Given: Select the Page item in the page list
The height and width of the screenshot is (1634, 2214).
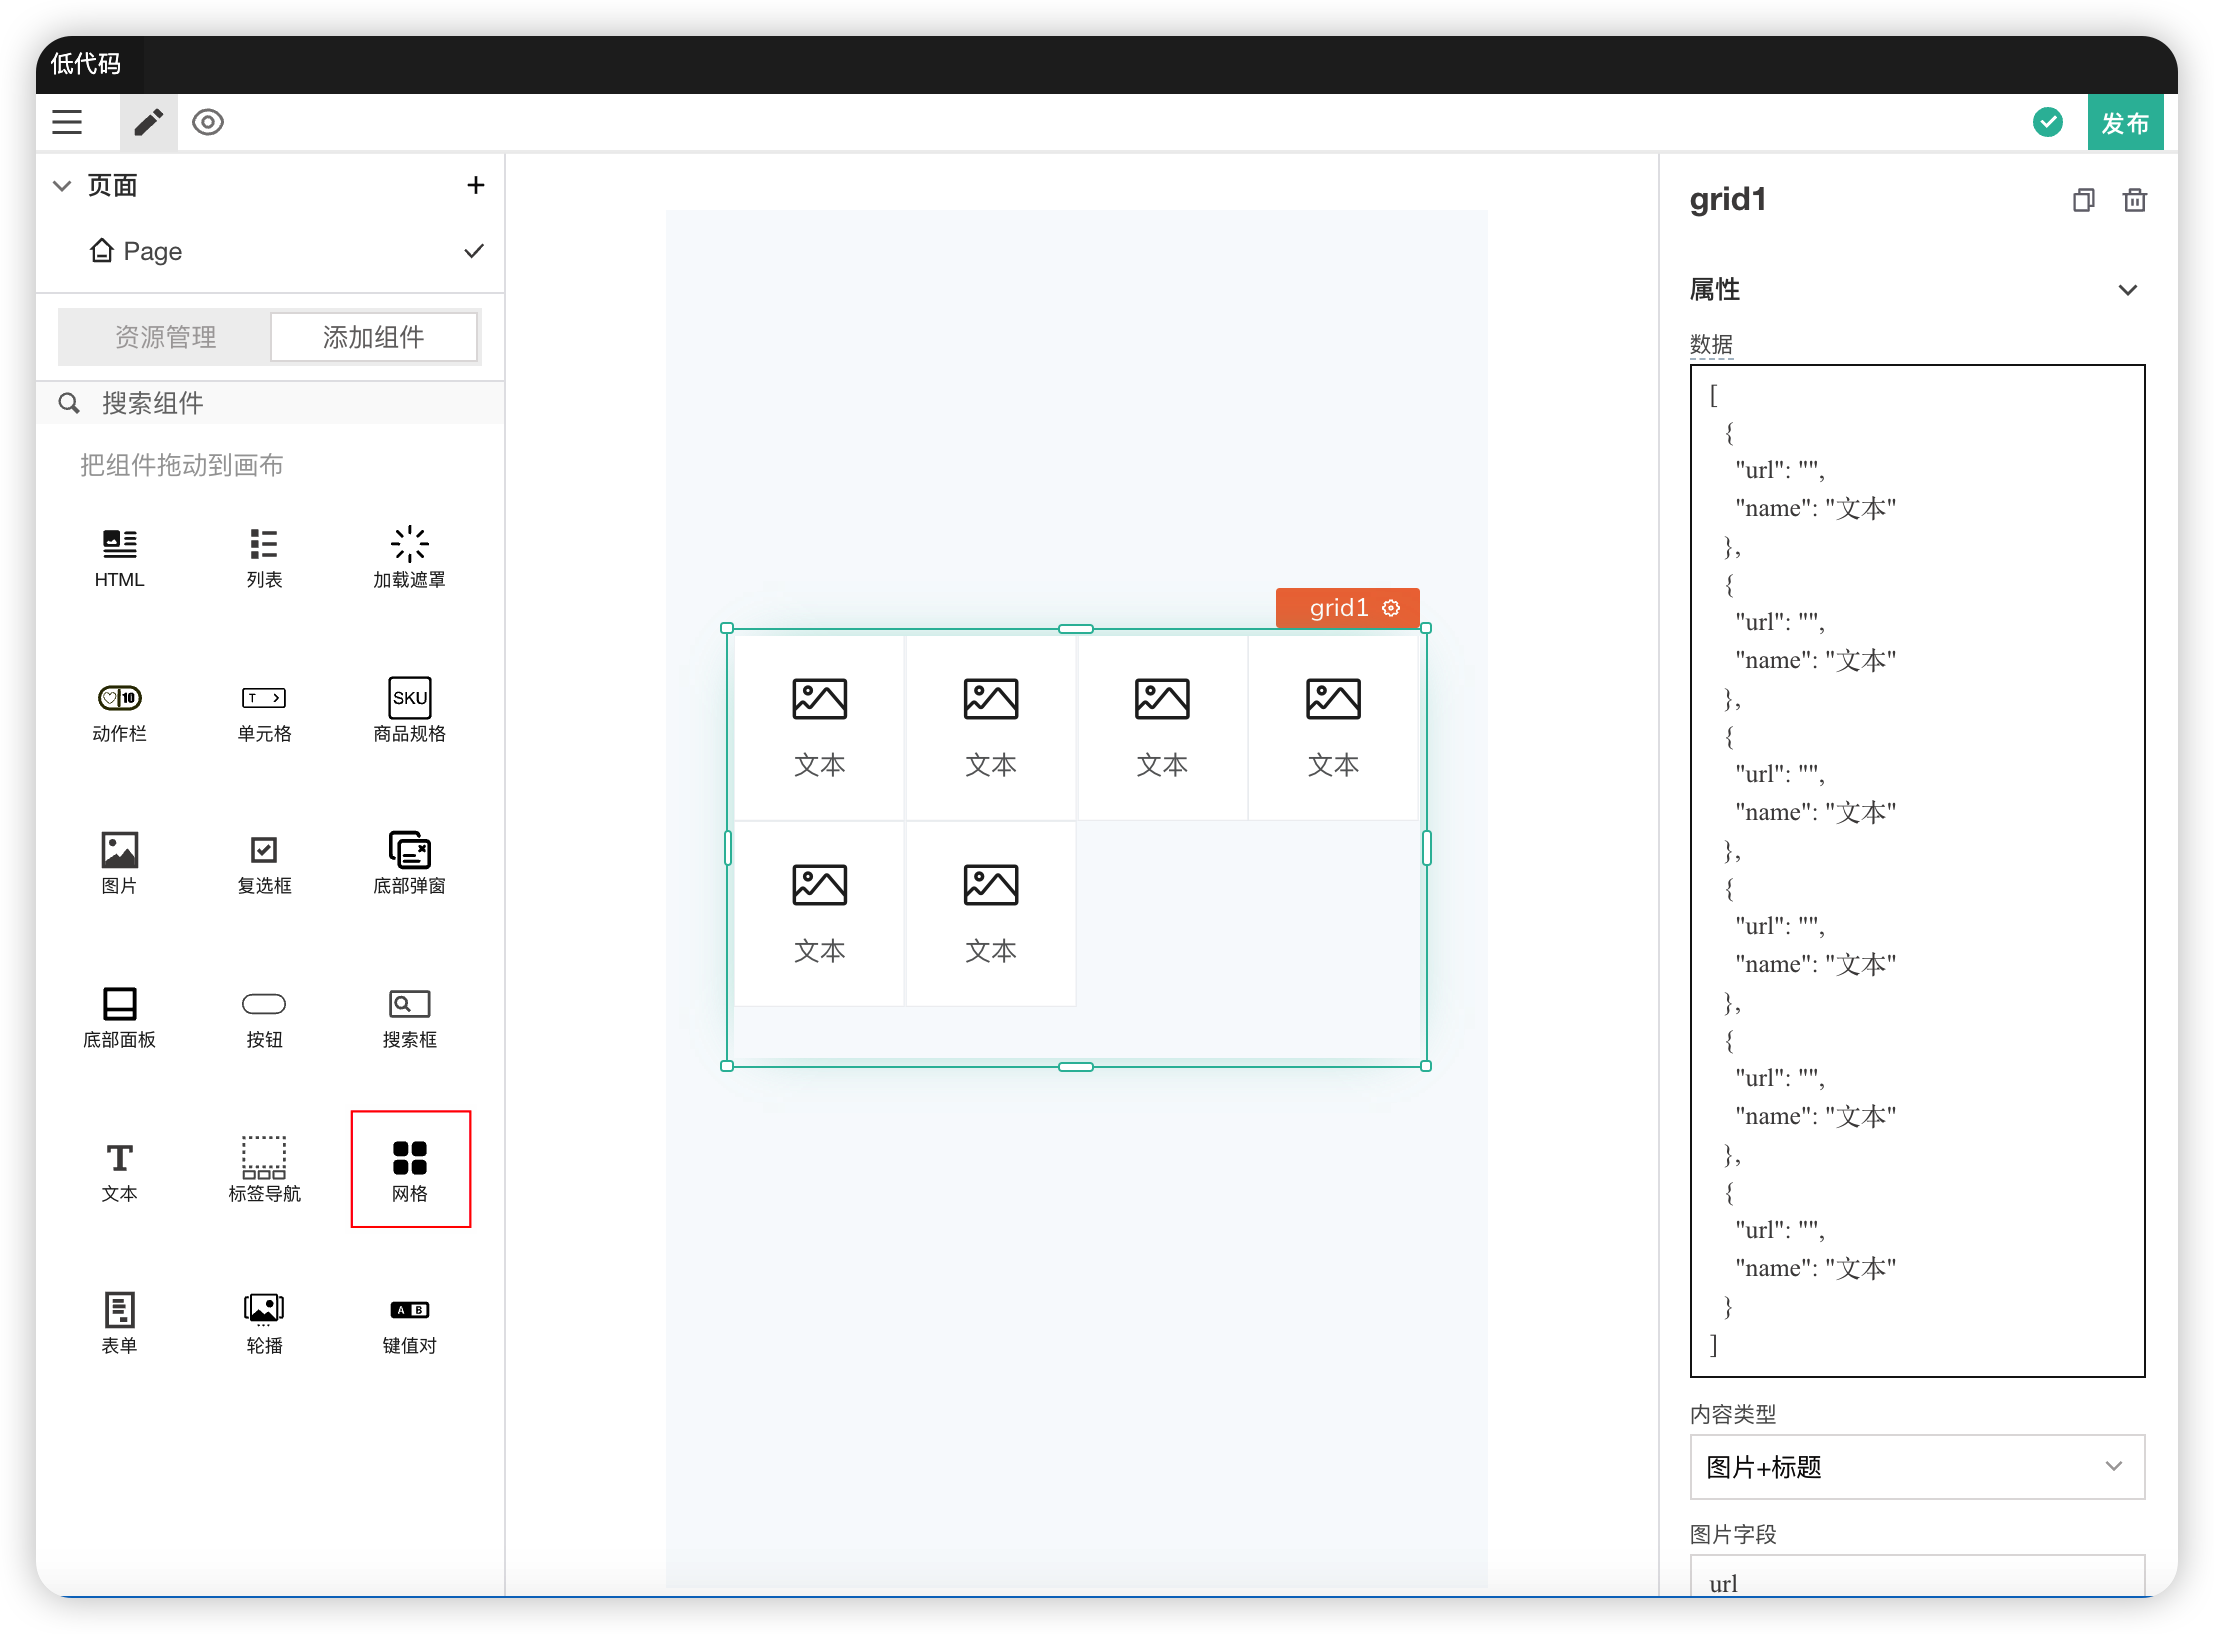Looking at the screenshot, I should 152,251.
